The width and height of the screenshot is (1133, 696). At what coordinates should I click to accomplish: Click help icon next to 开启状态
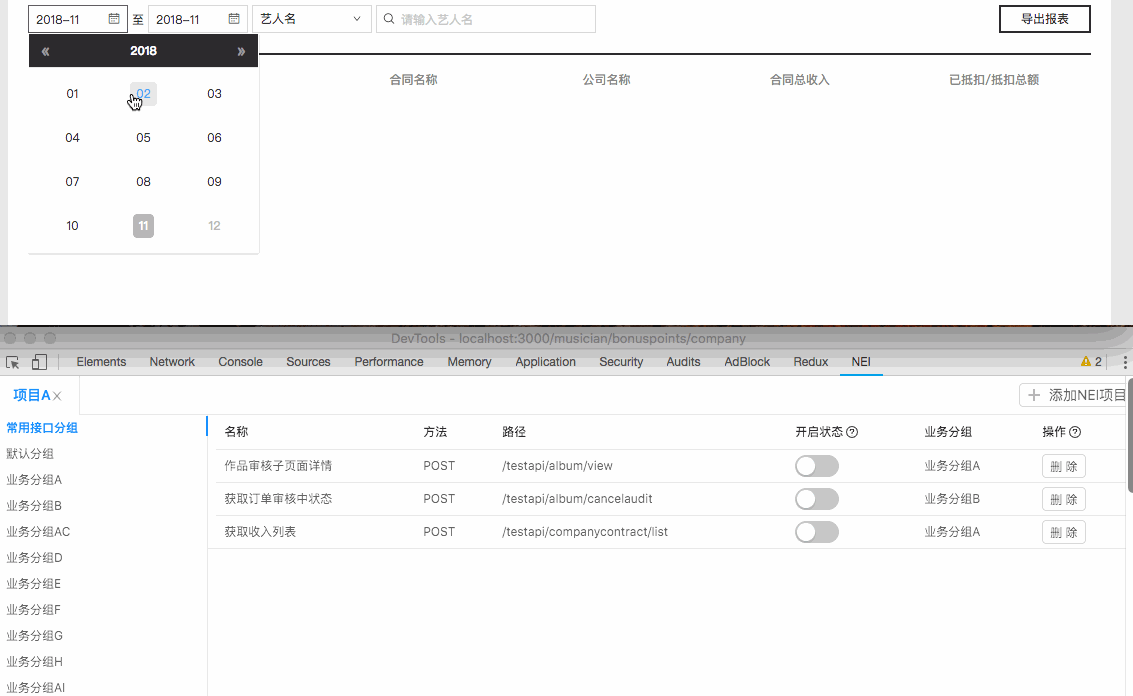click(852, 432)
